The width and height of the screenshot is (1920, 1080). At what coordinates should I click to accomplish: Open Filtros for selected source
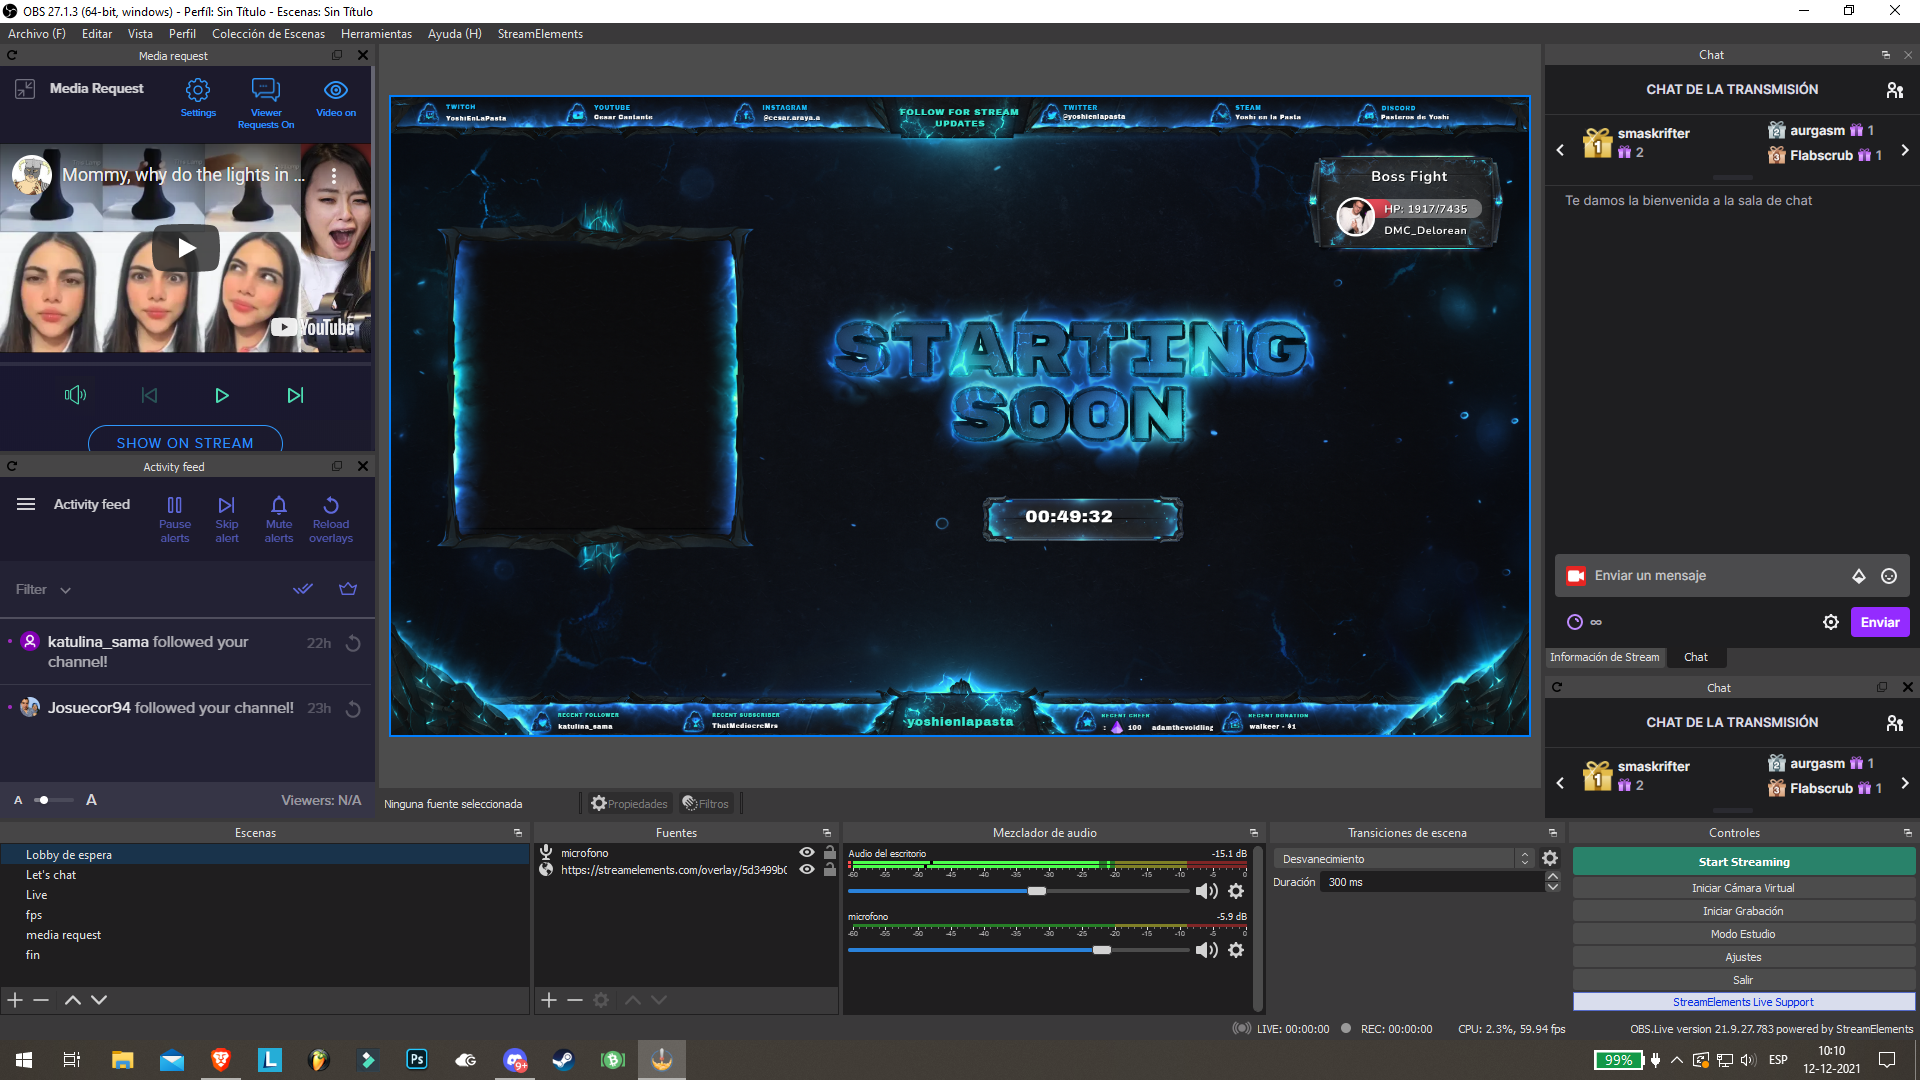point(706,804)
